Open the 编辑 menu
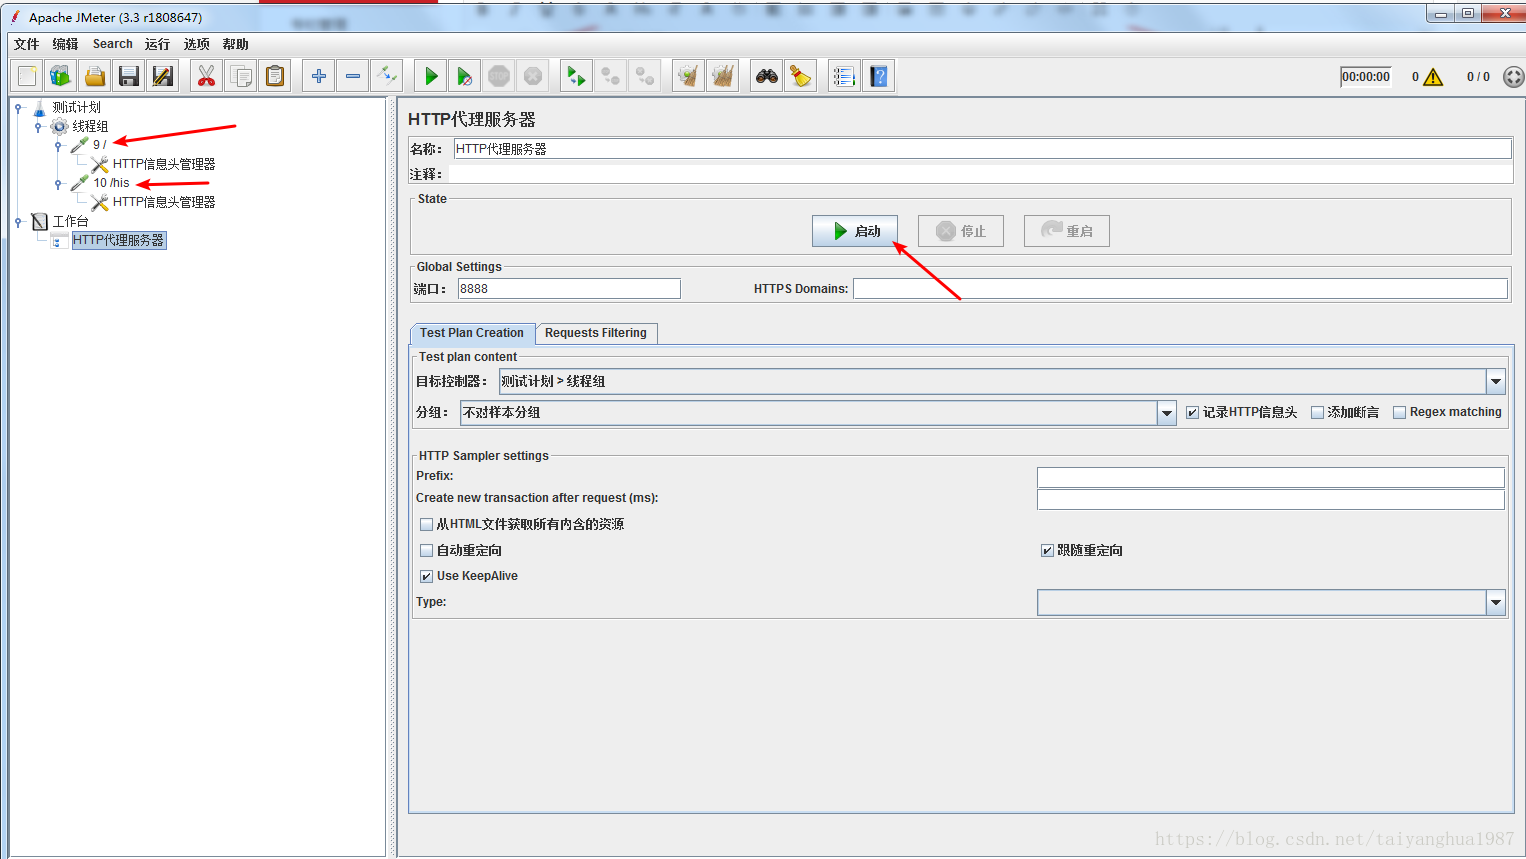 click(65, 44)
